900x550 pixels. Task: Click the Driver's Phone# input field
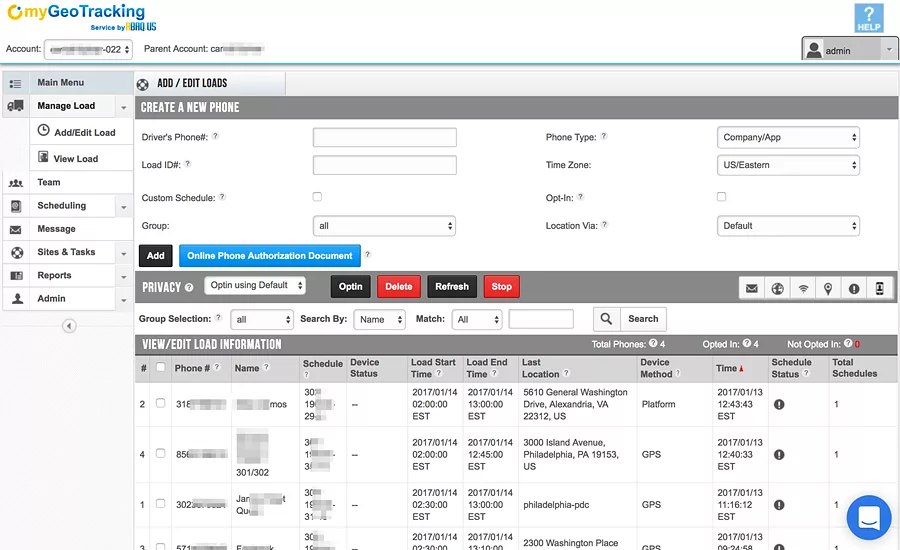[385, 137]
